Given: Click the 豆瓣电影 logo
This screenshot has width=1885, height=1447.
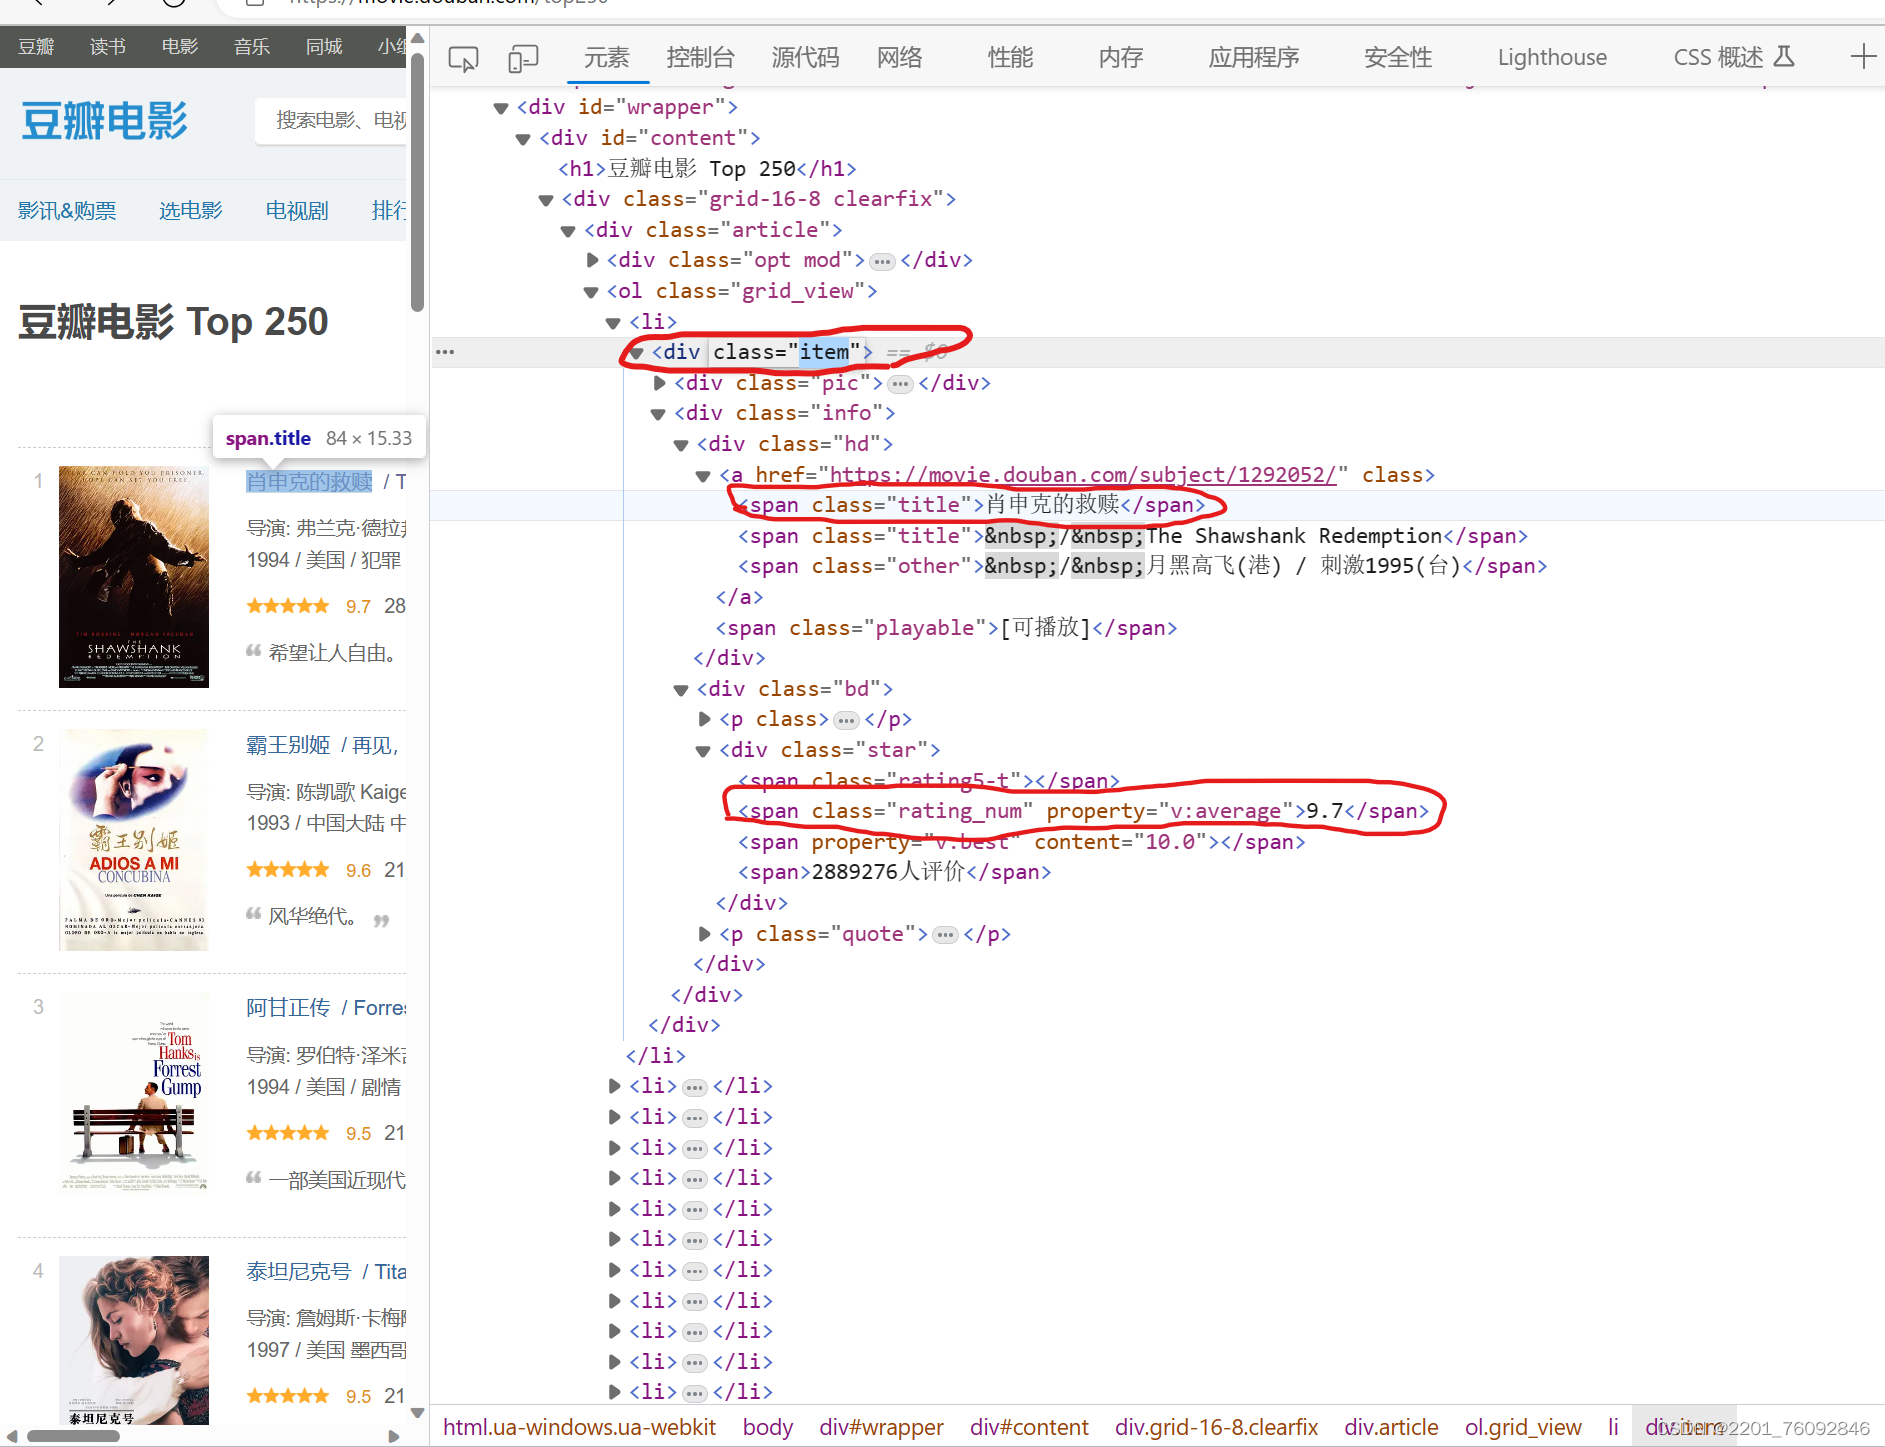Looking at the screenshot, I should (105, 121).
